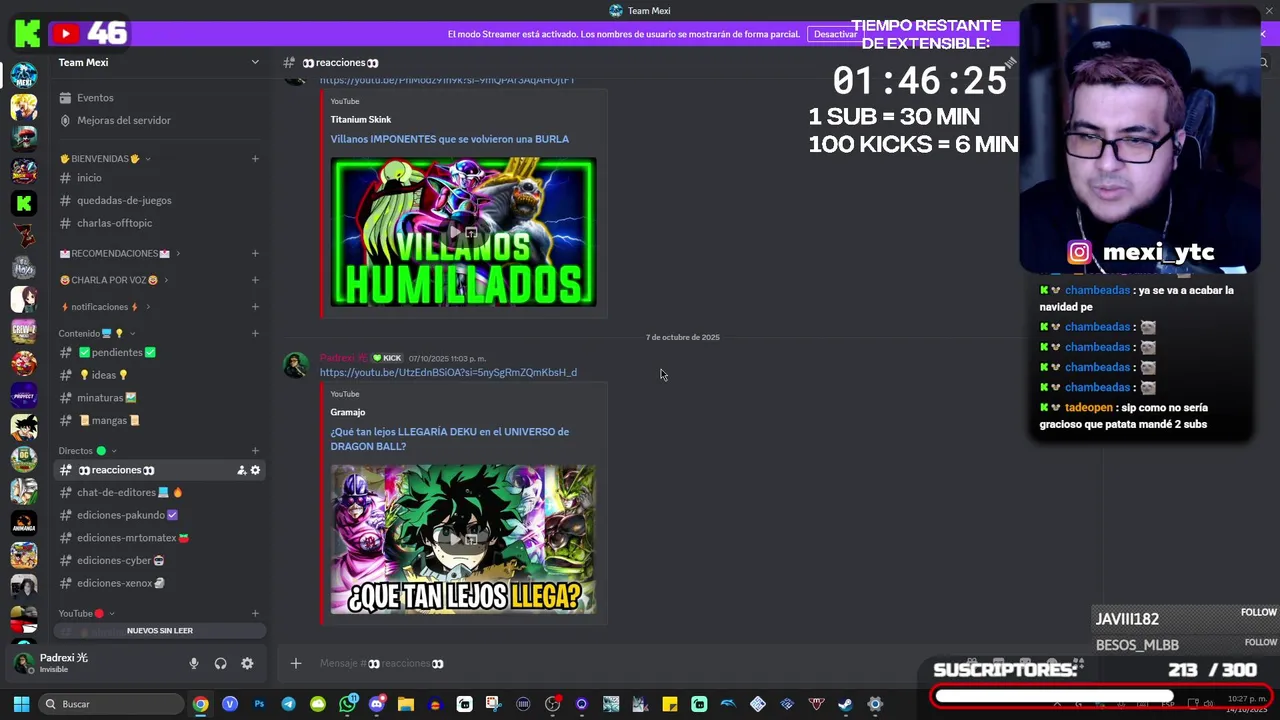Image resolution: width=1280 pixels, height=720 pixels.
Task: Open the youtu.be UtzEdnBSiOA link
Action: click(x=448, y=373)
